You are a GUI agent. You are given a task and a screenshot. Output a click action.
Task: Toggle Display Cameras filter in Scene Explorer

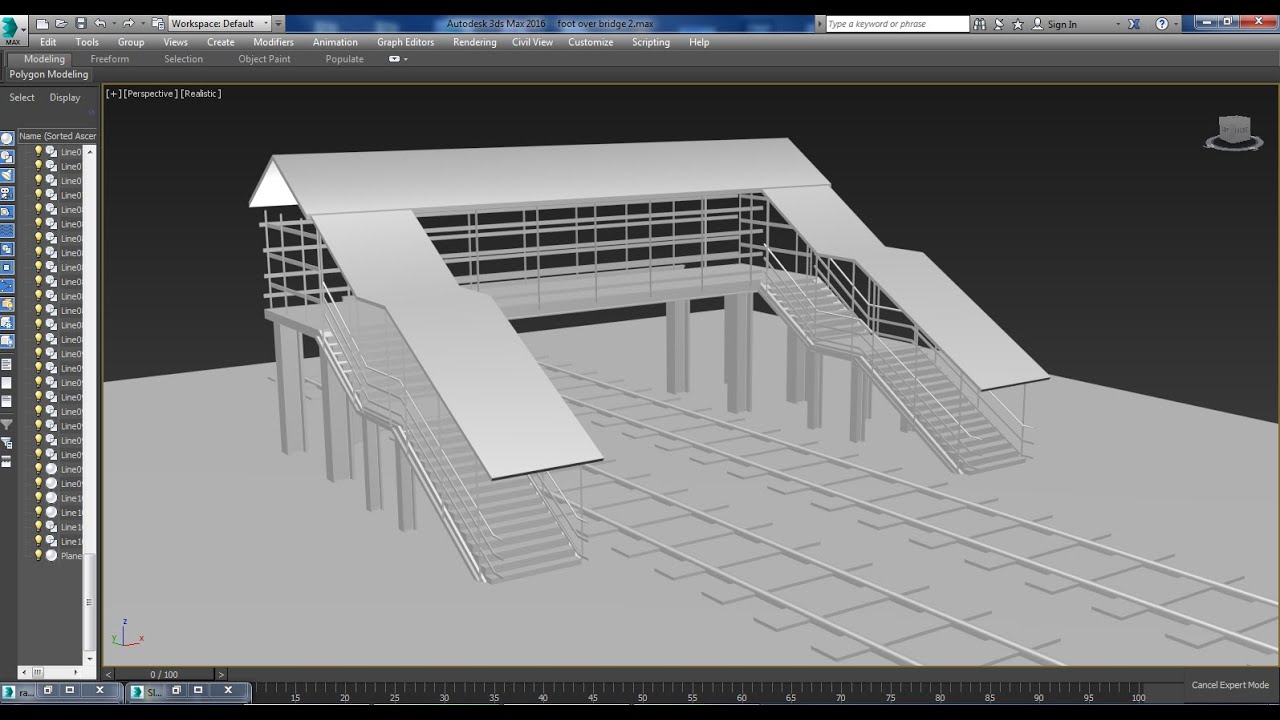7,194
